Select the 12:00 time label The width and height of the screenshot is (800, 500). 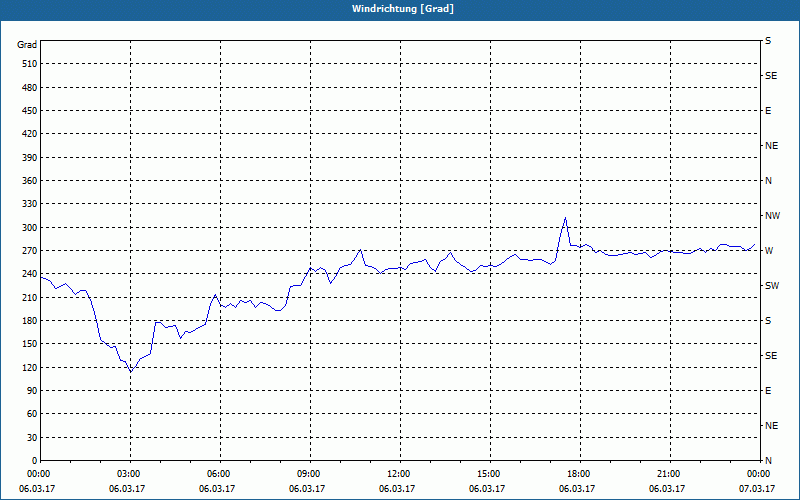click(x=399, y=474)
